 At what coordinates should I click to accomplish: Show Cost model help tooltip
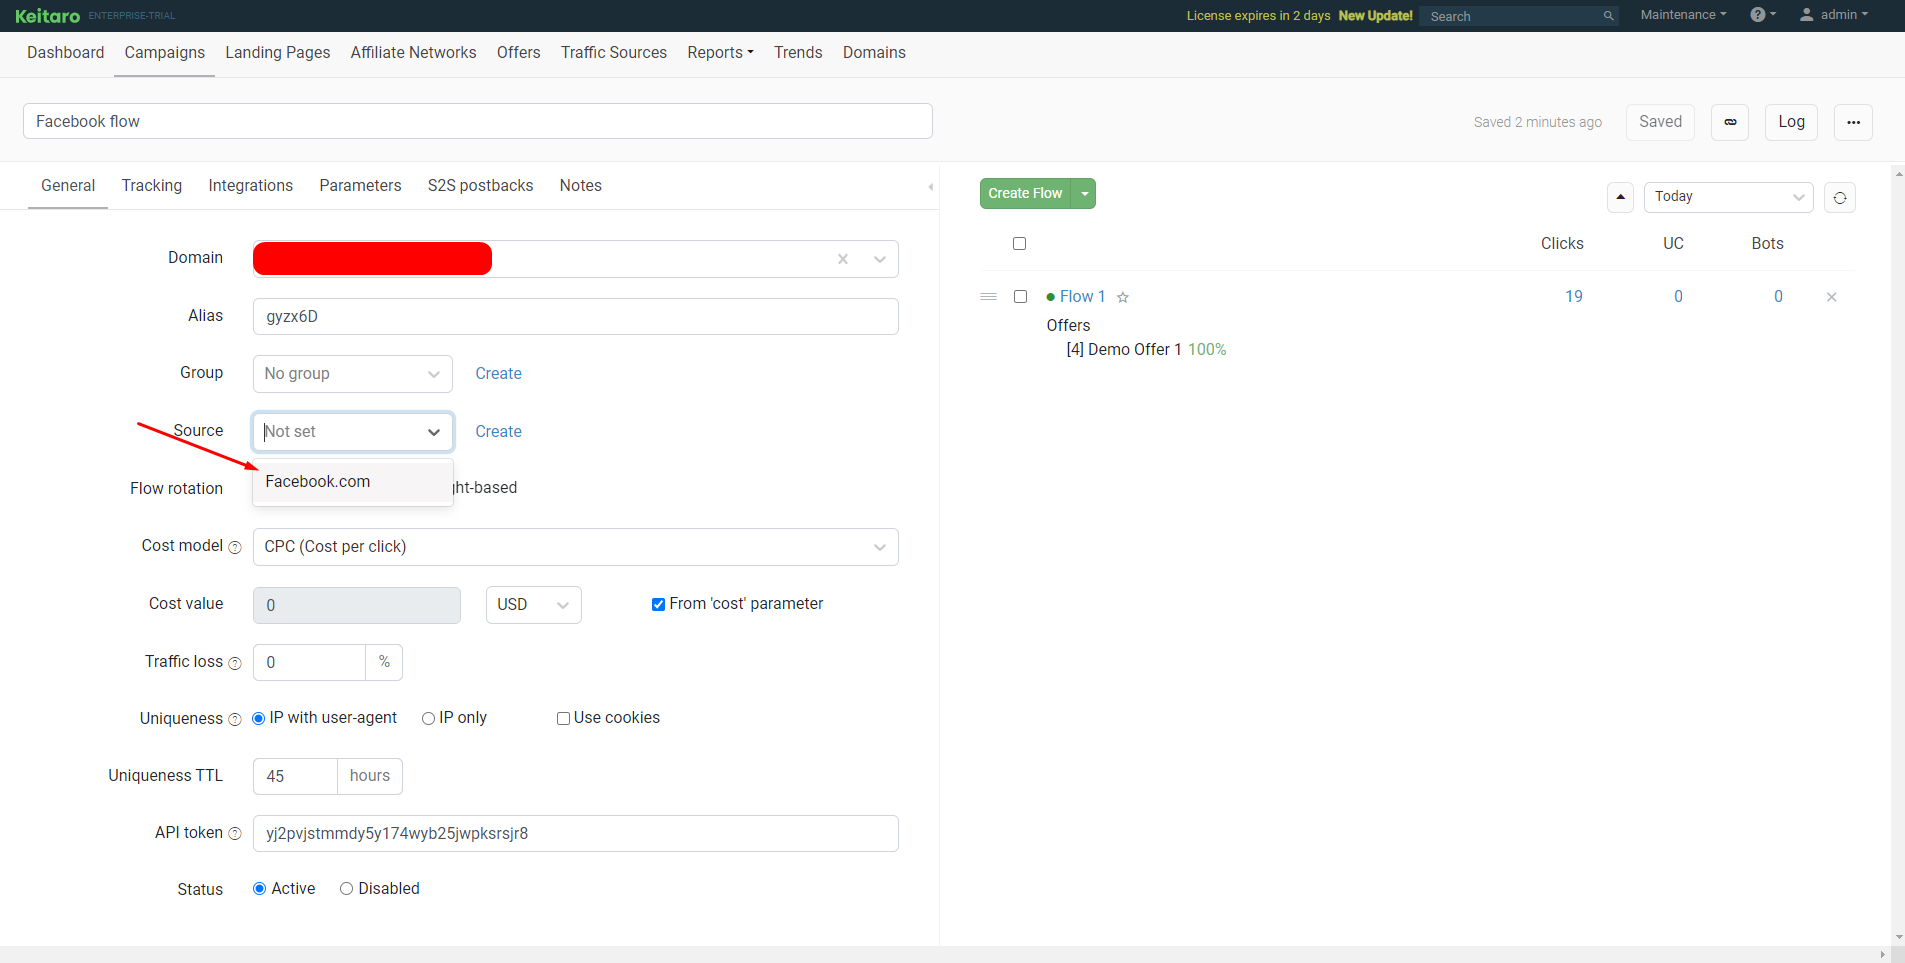235,548
